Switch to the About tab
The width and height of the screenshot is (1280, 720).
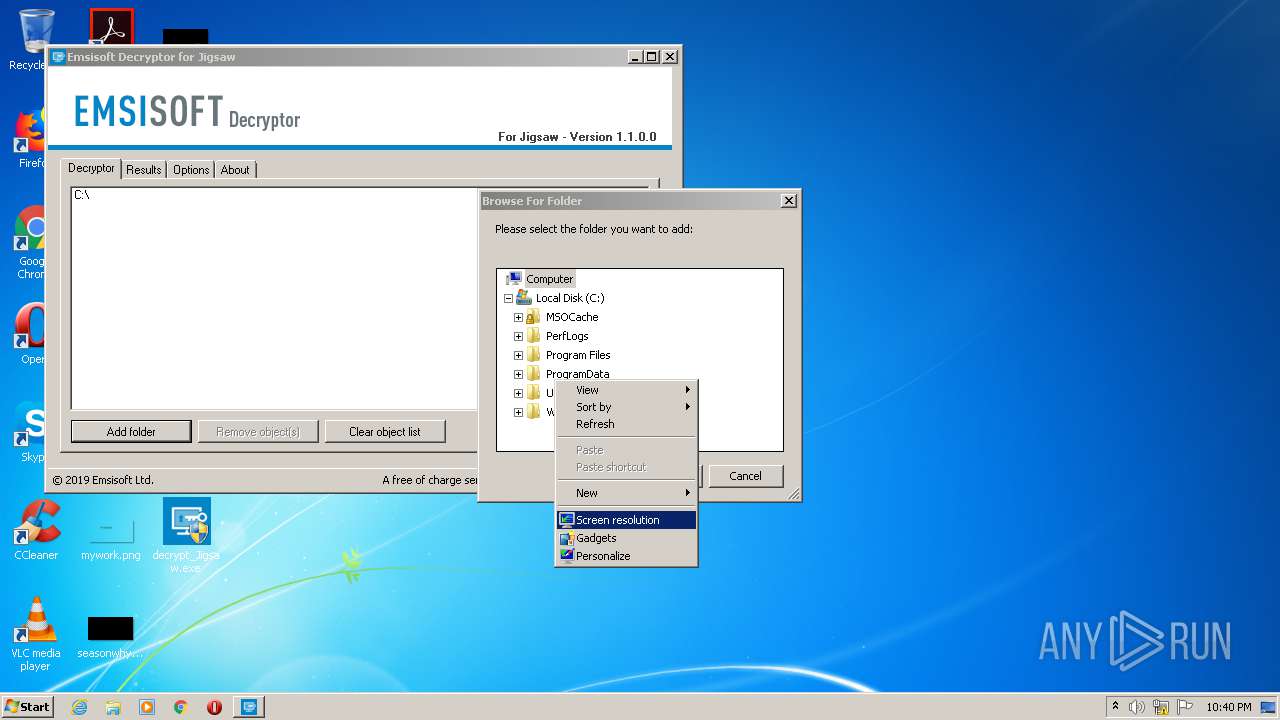tap(235, 170)
